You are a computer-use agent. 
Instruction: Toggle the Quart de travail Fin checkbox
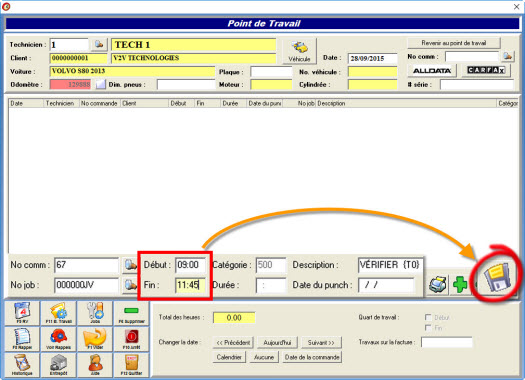pyautogui.click(x=428, y=328)
